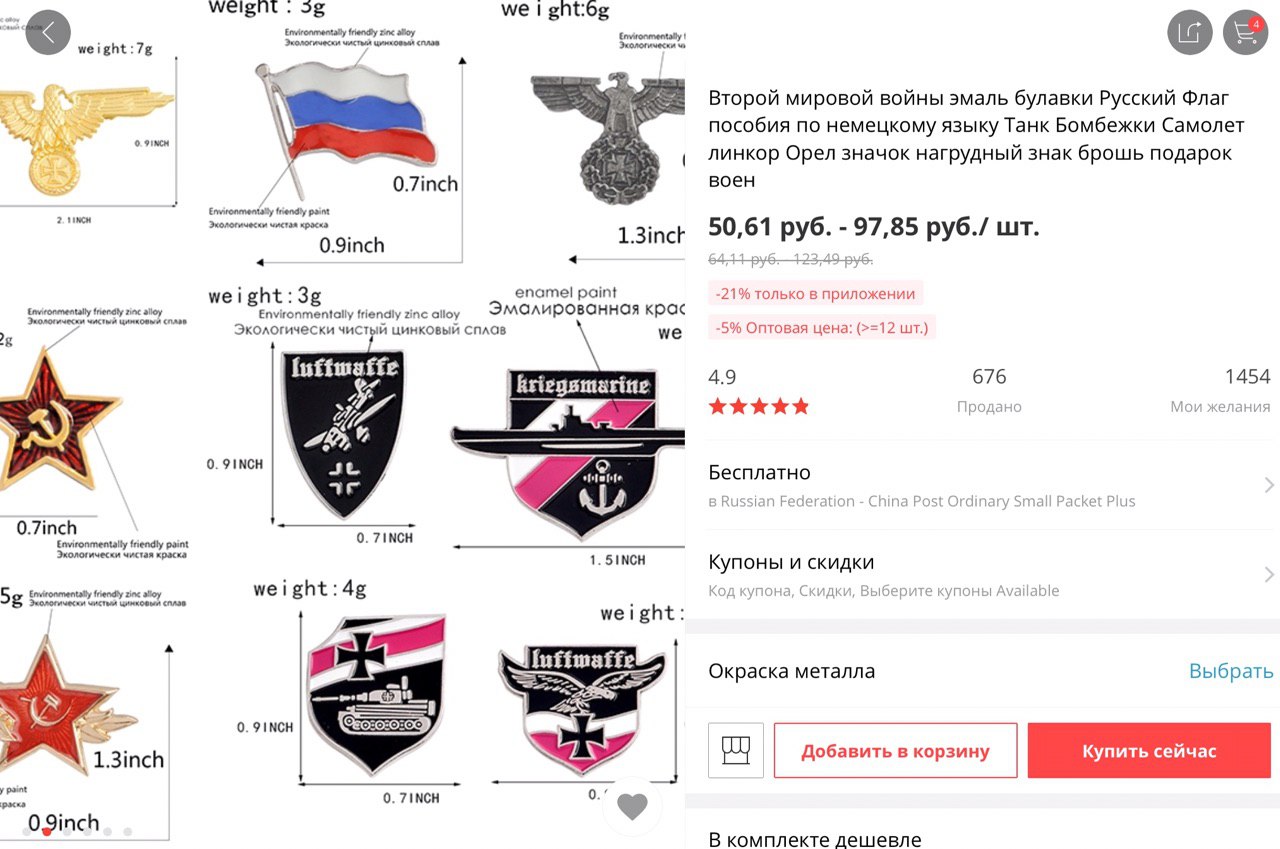Add product to wishlist with heart icon
Viewport: 1280px width, 849px height.
tap(632, 806)
